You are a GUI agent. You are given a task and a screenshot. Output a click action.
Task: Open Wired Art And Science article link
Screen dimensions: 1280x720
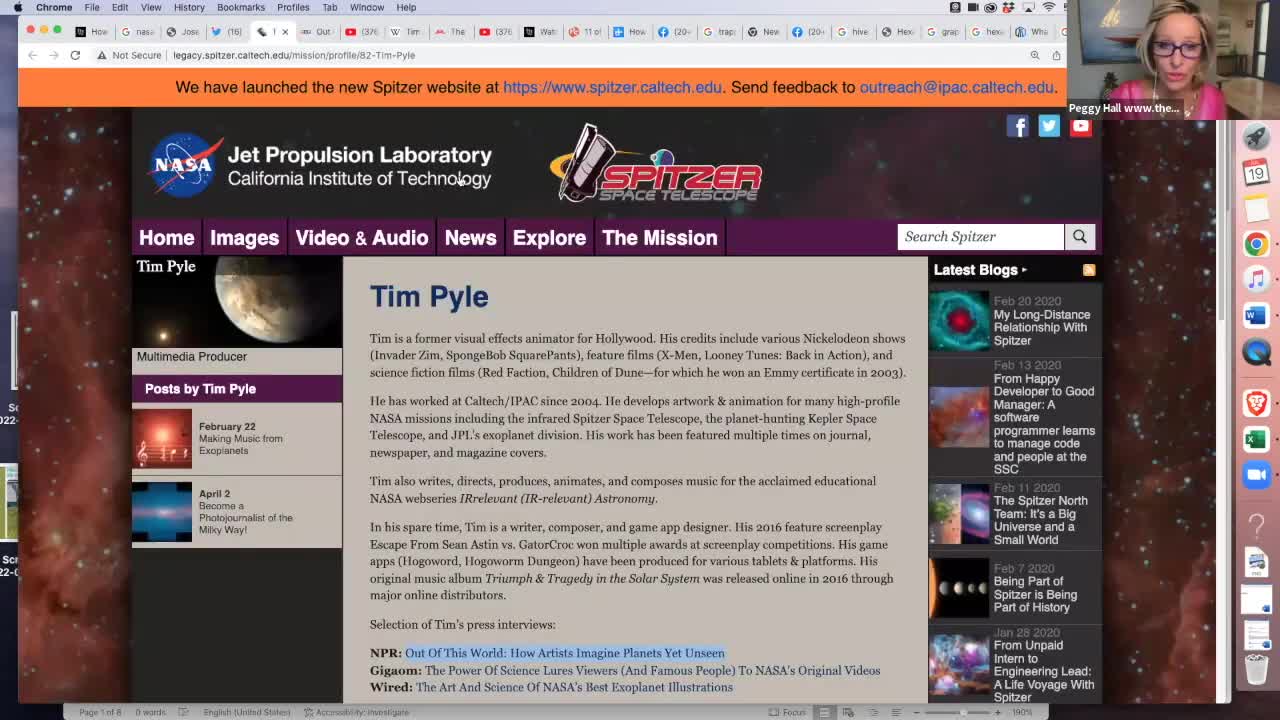coord(574,687)
